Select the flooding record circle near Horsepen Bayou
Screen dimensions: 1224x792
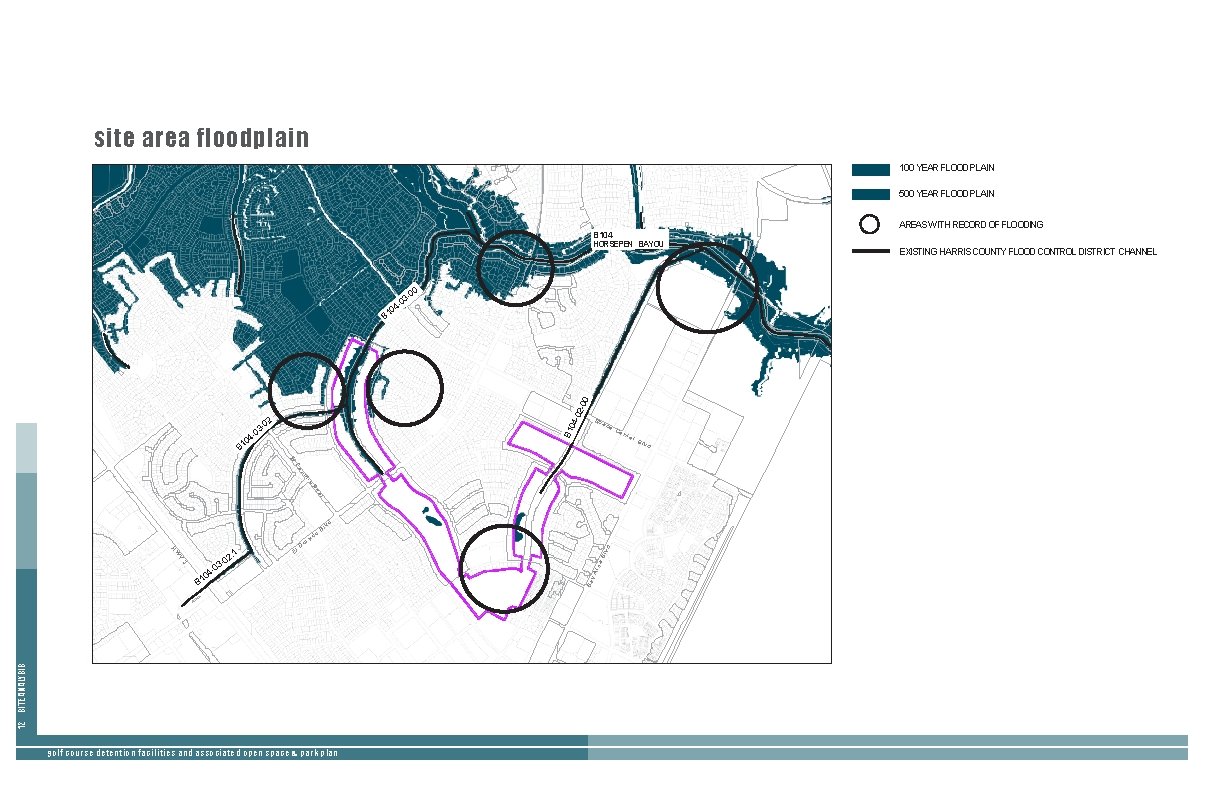[x=515, y=266]
